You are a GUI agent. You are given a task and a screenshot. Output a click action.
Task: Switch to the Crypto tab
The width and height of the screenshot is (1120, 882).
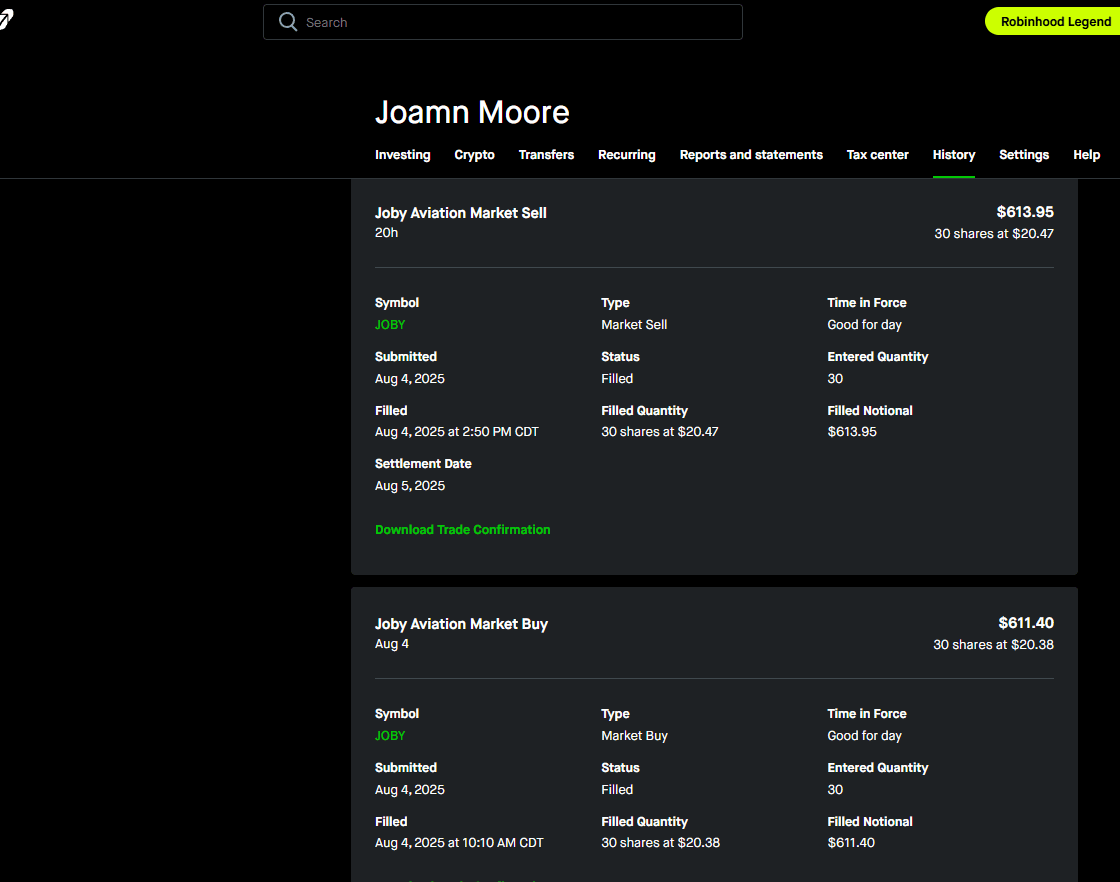point(474,155)
